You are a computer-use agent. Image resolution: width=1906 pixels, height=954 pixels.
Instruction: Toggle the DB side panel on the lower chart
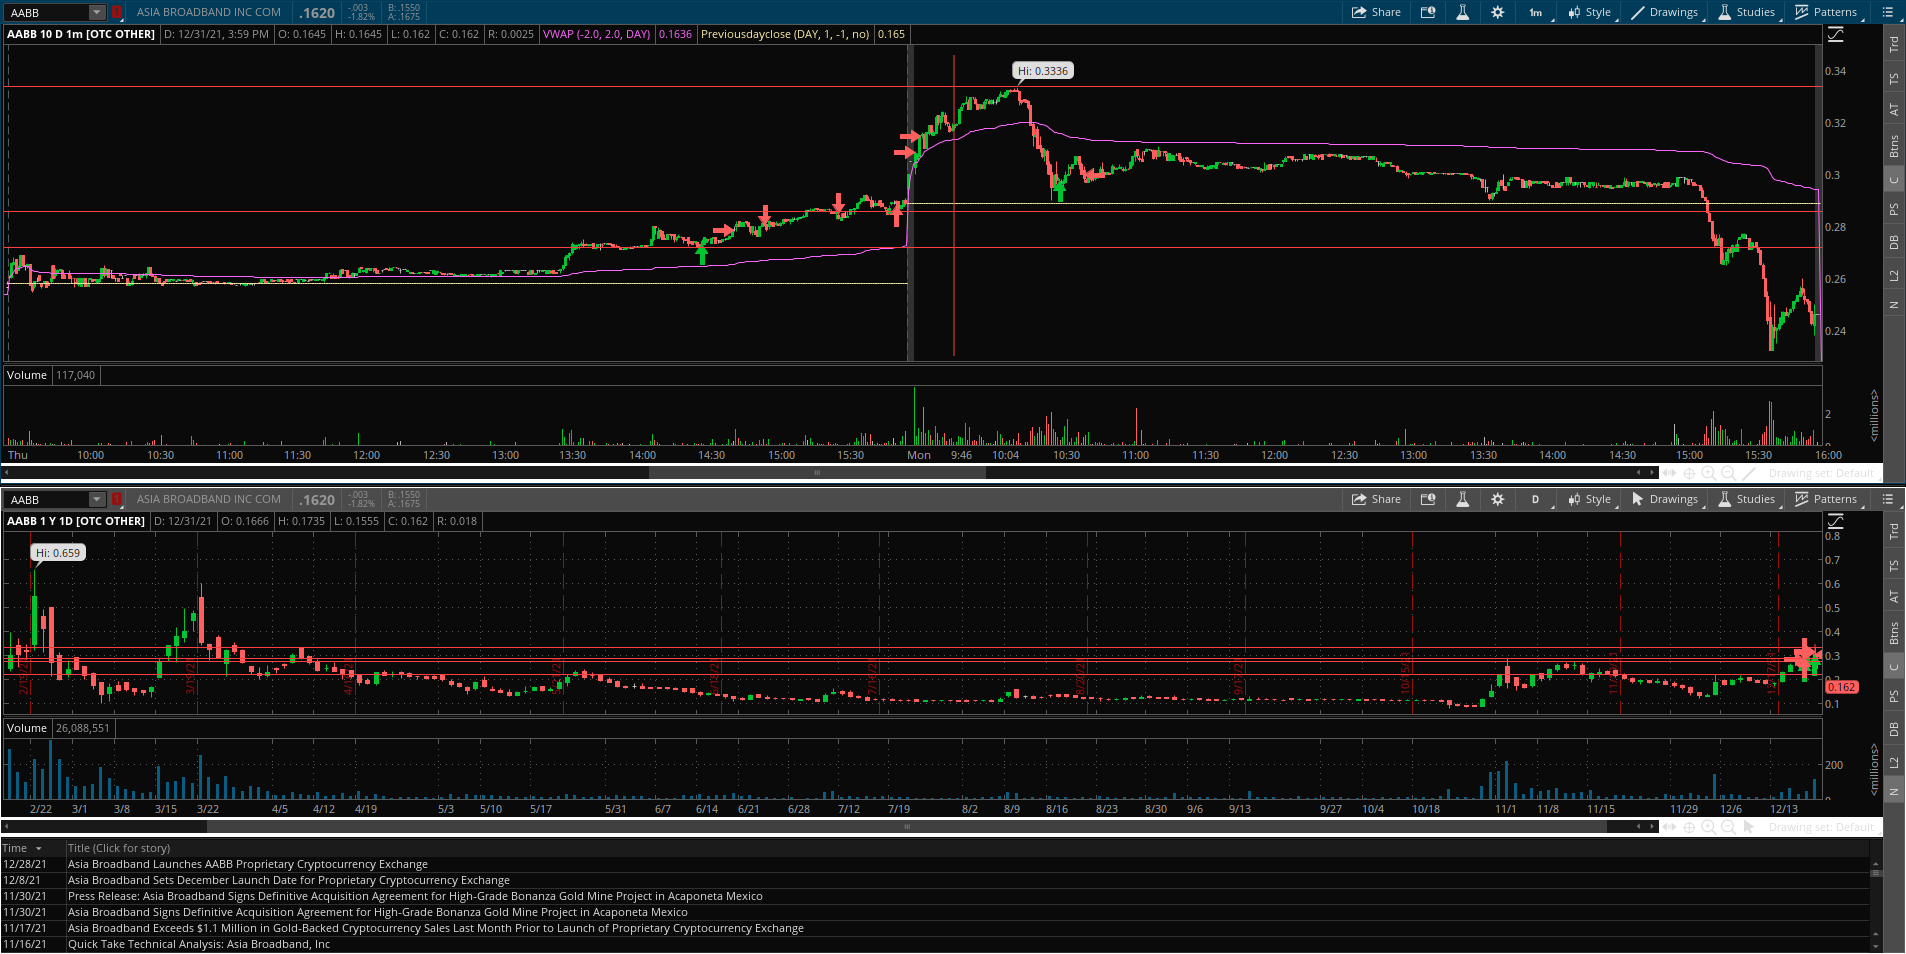pyautogui.click(x=1894, y=729)
